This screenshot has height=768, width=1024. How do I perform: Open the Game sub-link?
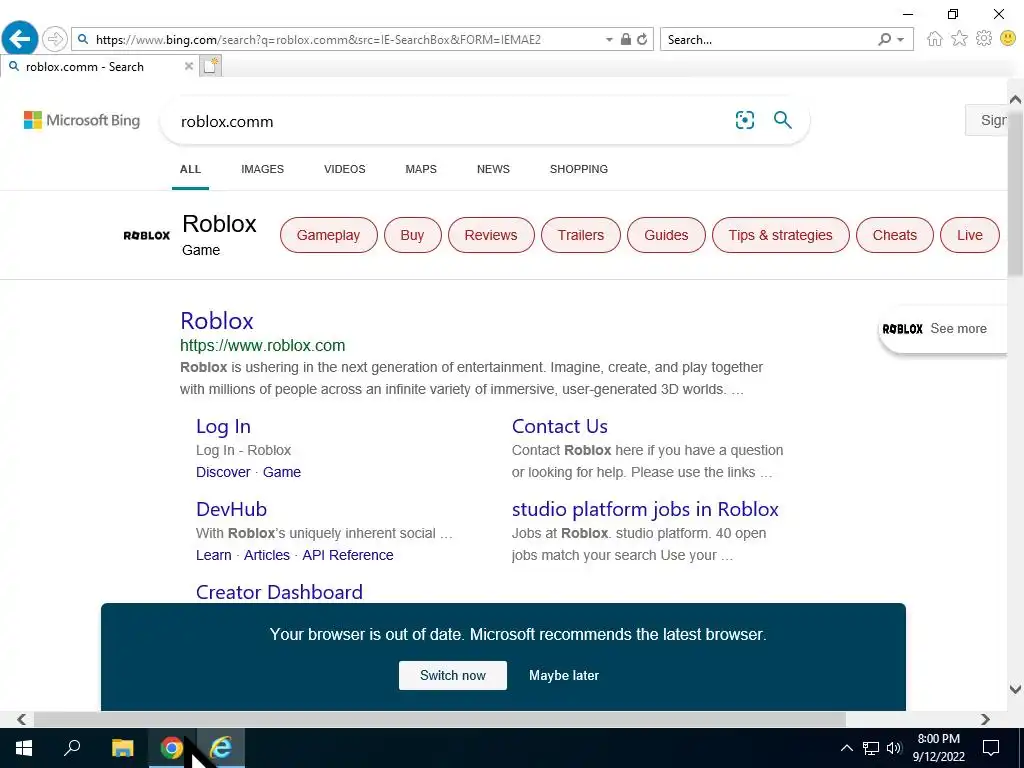[281, 472]
